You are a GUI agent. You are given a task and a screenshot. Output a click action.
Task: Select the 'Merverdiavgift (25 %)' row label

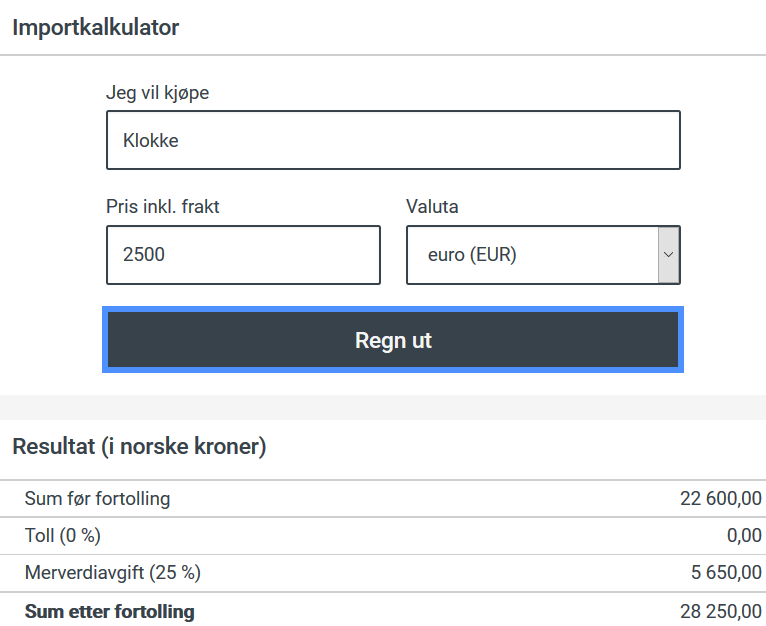click(x=113, y=573)
